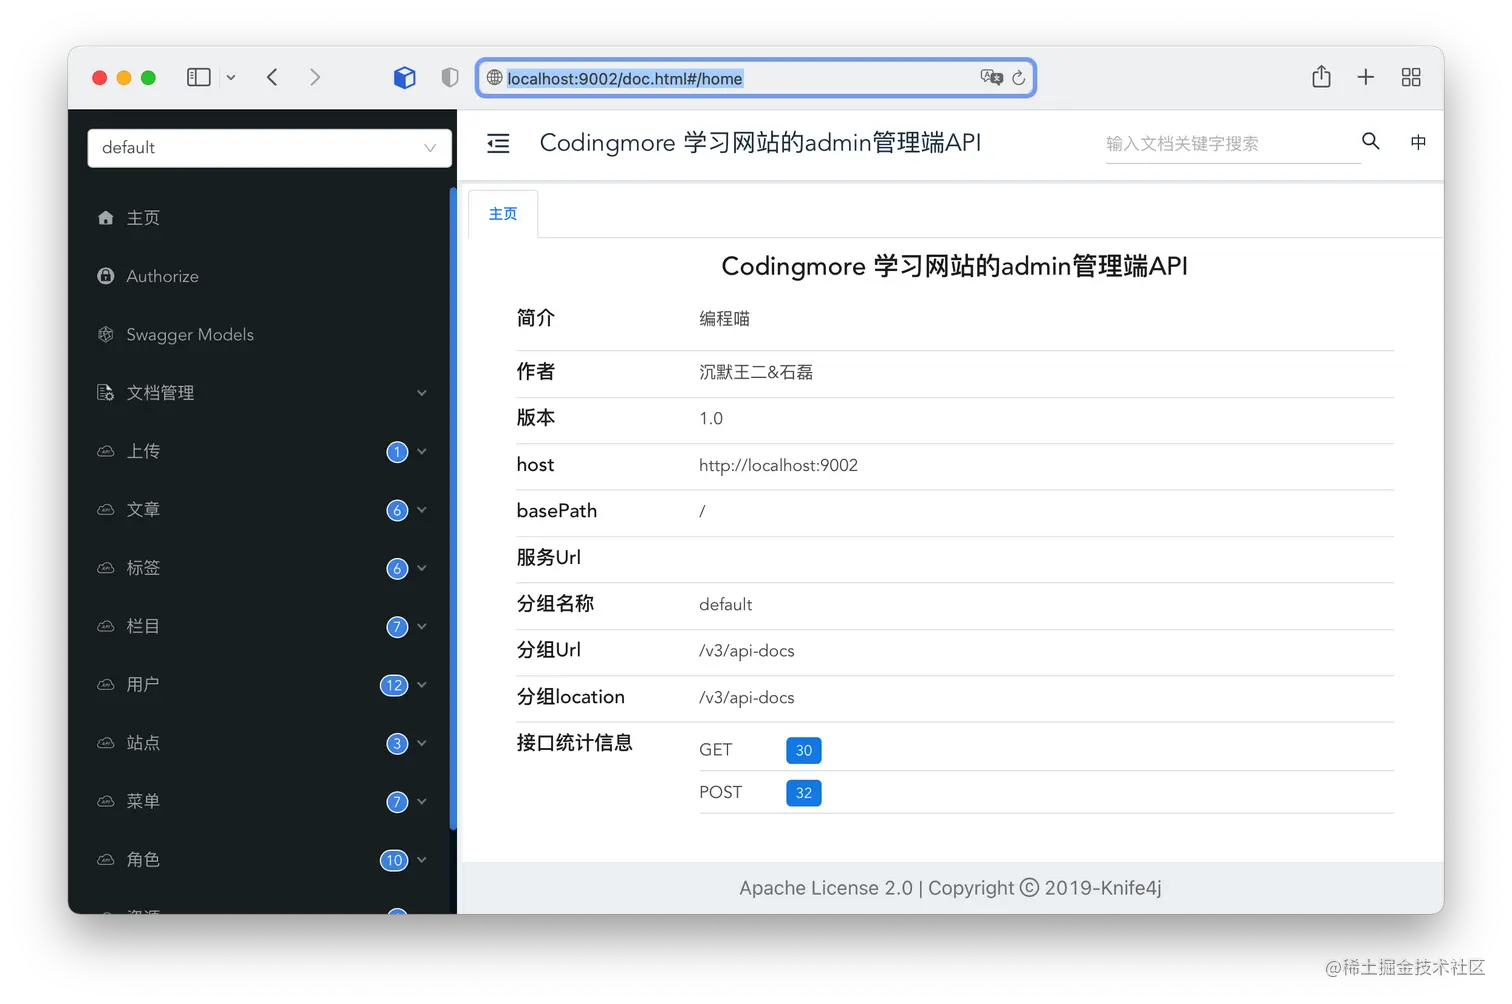Image resolution: width=1512 pixels, height=1004 pixels.
Task: Click the host value http://localhost:9002
Action: click(778, 466)
